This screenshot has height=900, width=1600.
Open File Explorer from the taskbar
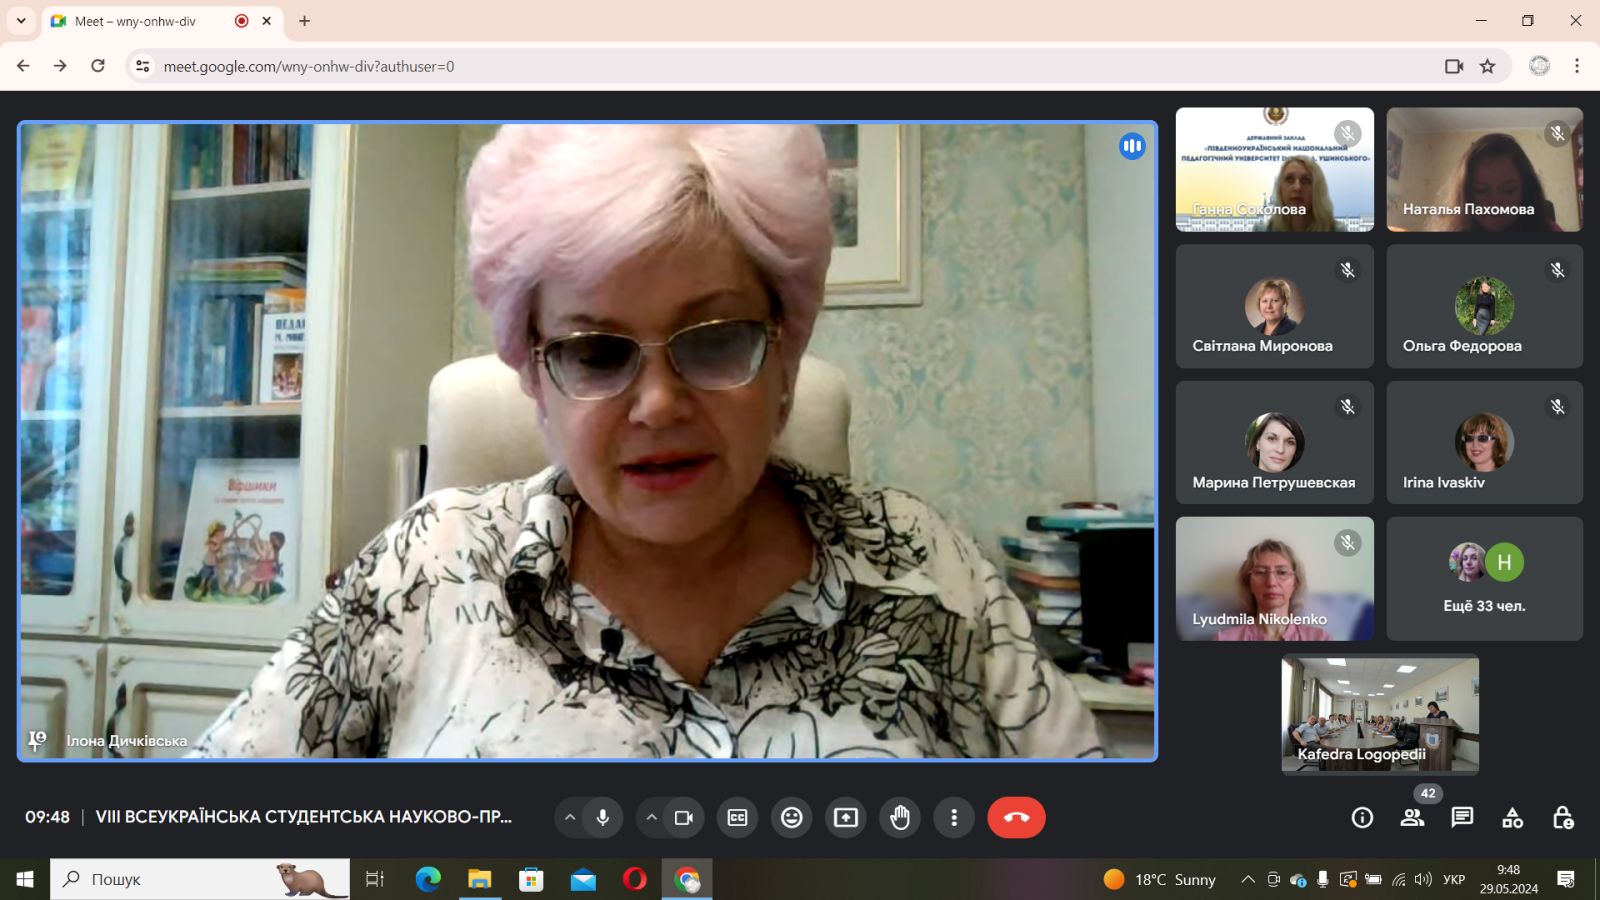480,880
